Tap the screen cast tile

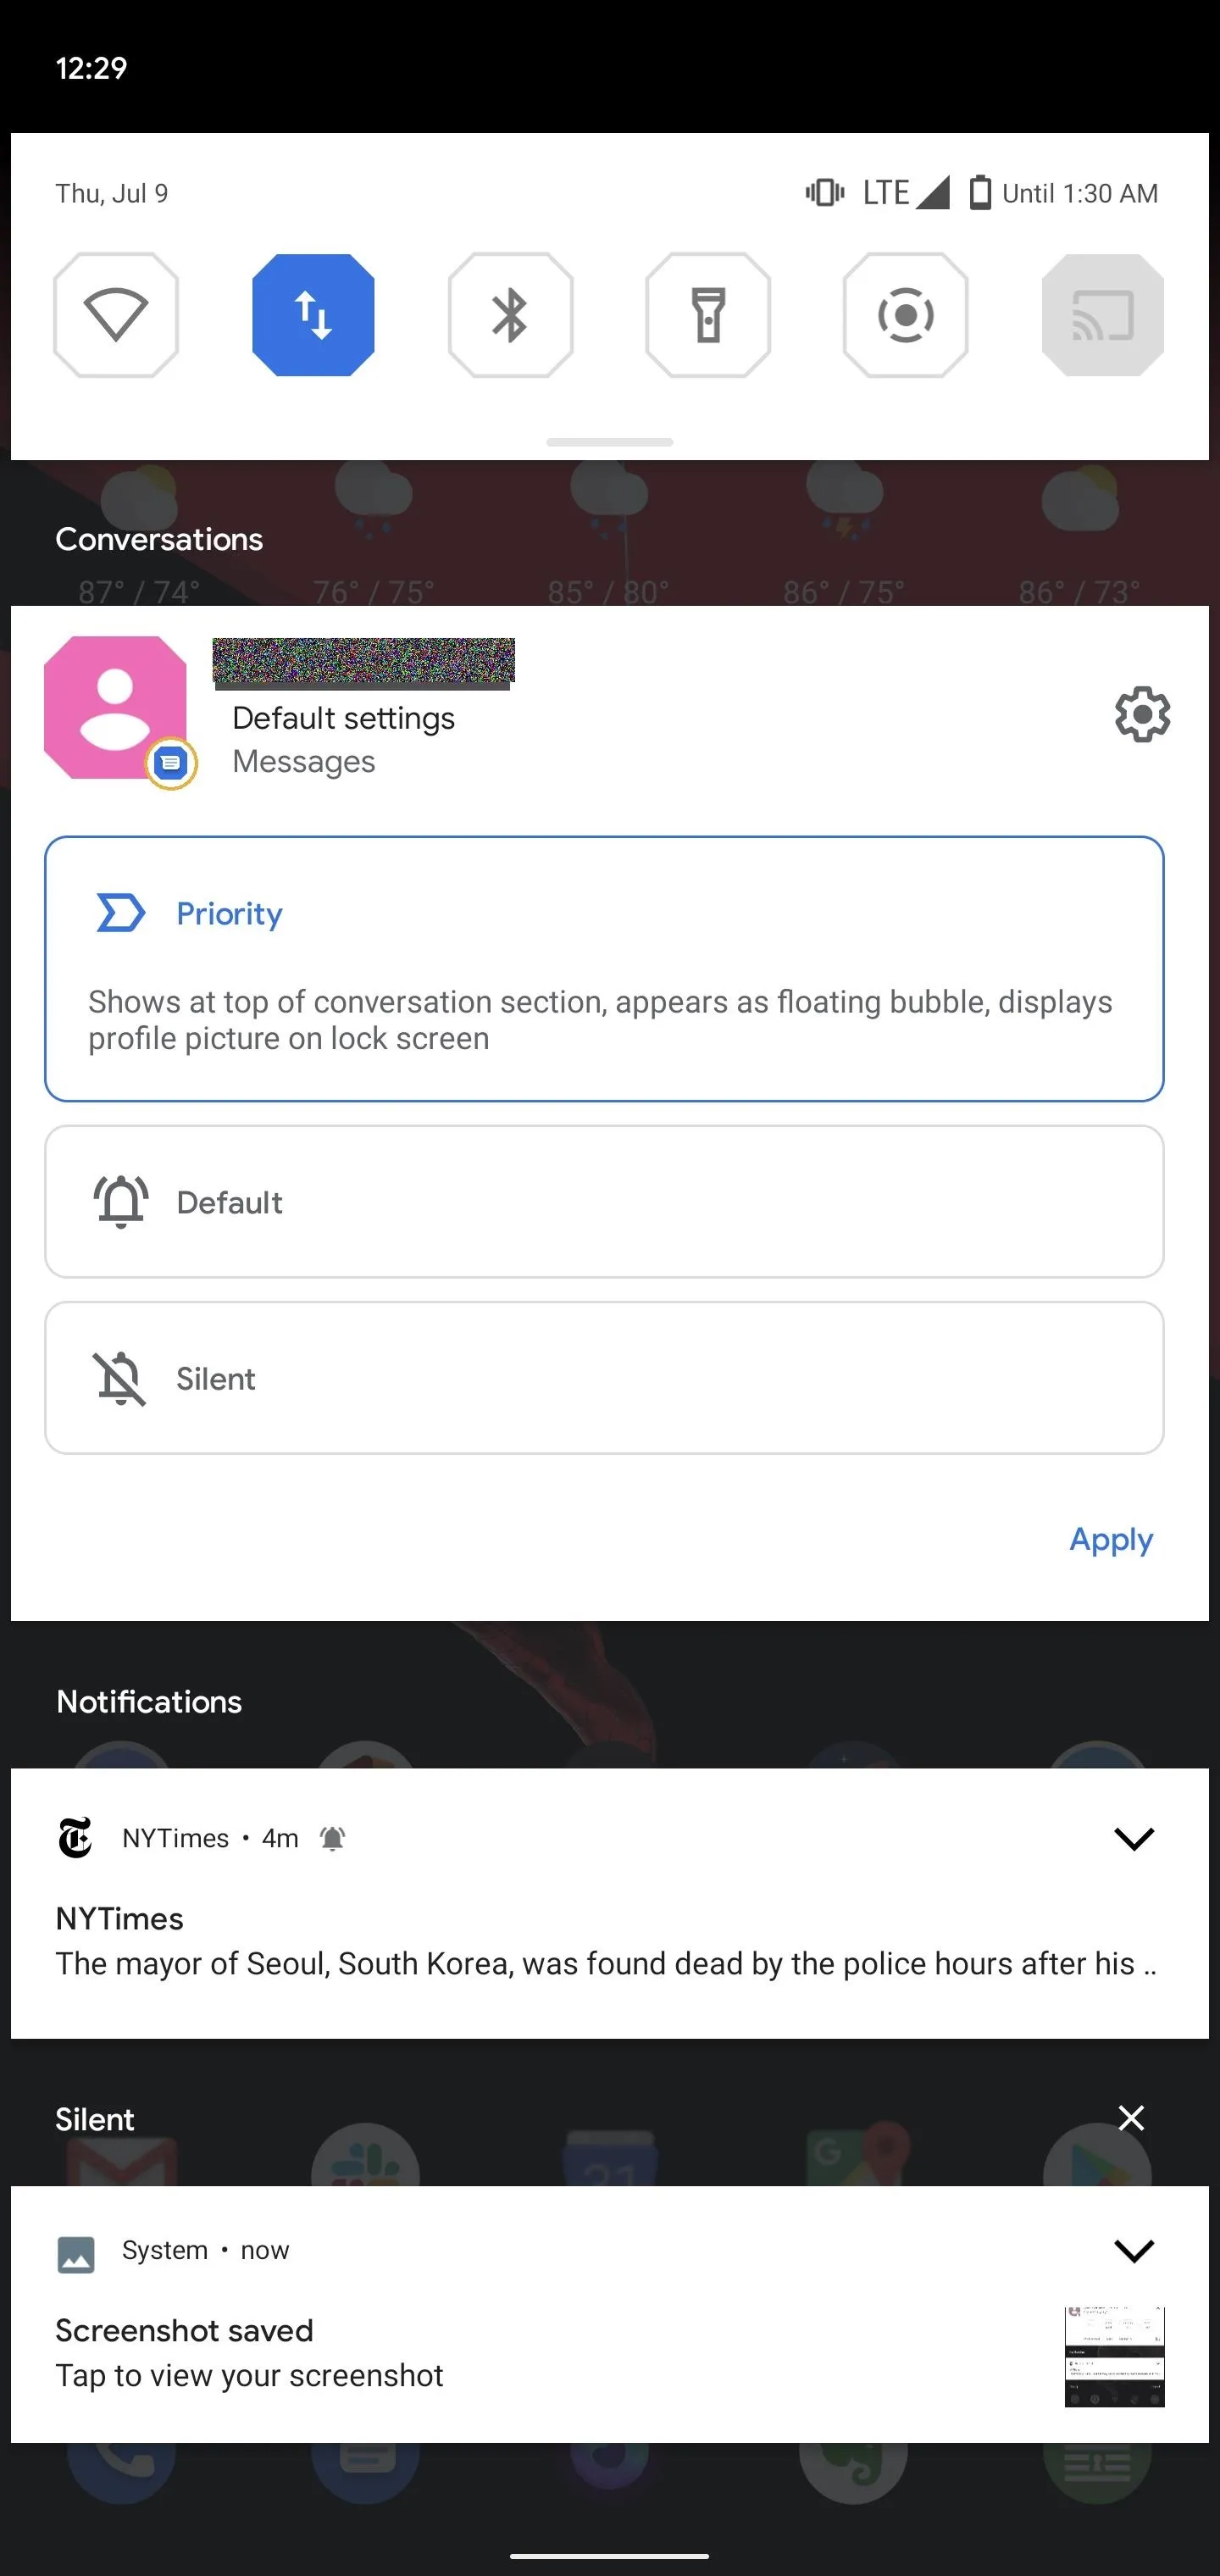tap(1102, 315)
